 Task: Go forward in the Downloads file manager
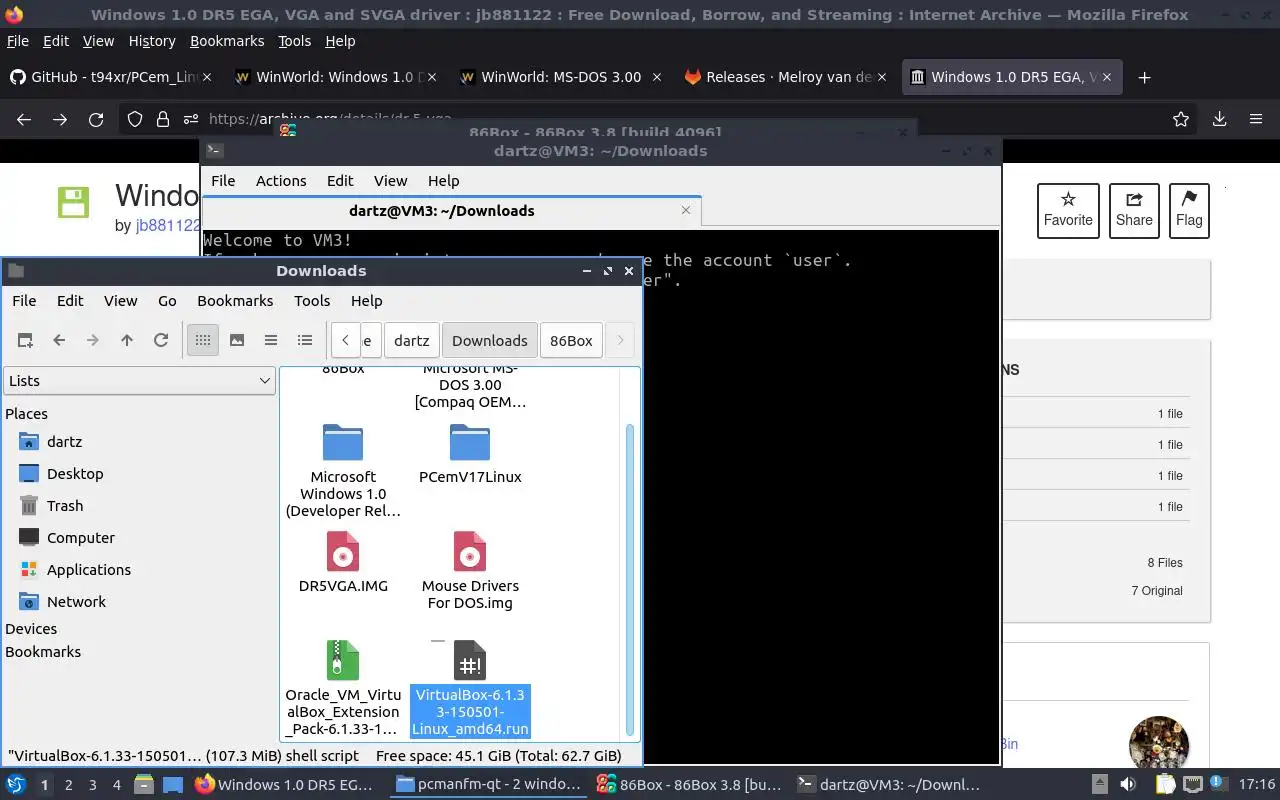tap(93, 340)
